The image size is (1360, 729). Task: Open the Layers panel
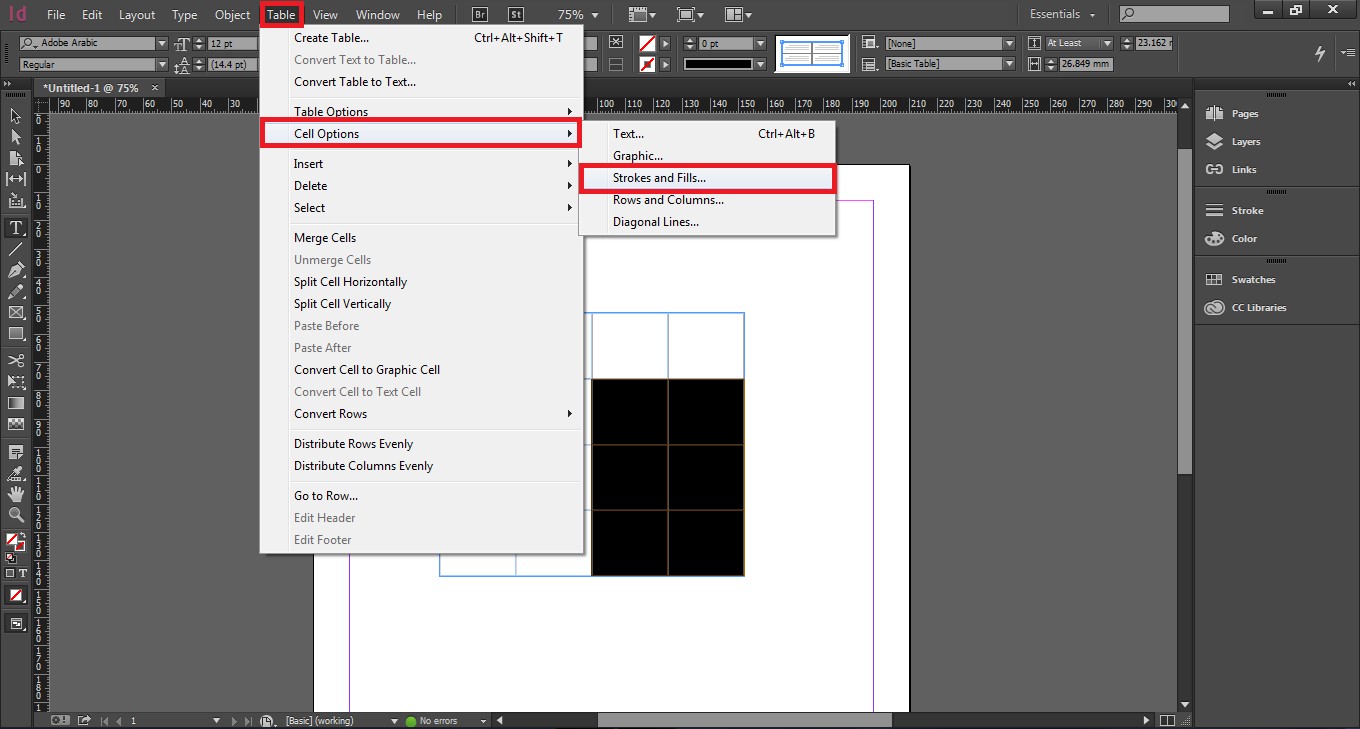(x=1245, y=142)
